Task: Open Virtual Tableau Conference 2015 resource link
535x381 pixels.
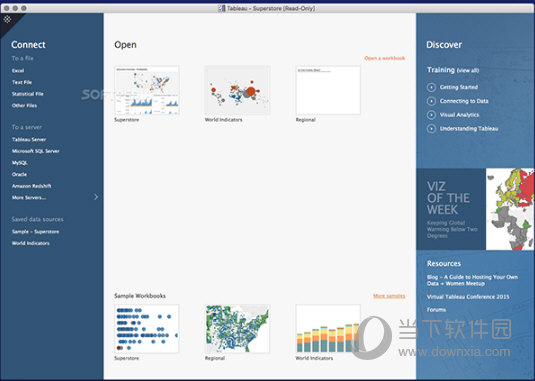Action: point(468,297)
